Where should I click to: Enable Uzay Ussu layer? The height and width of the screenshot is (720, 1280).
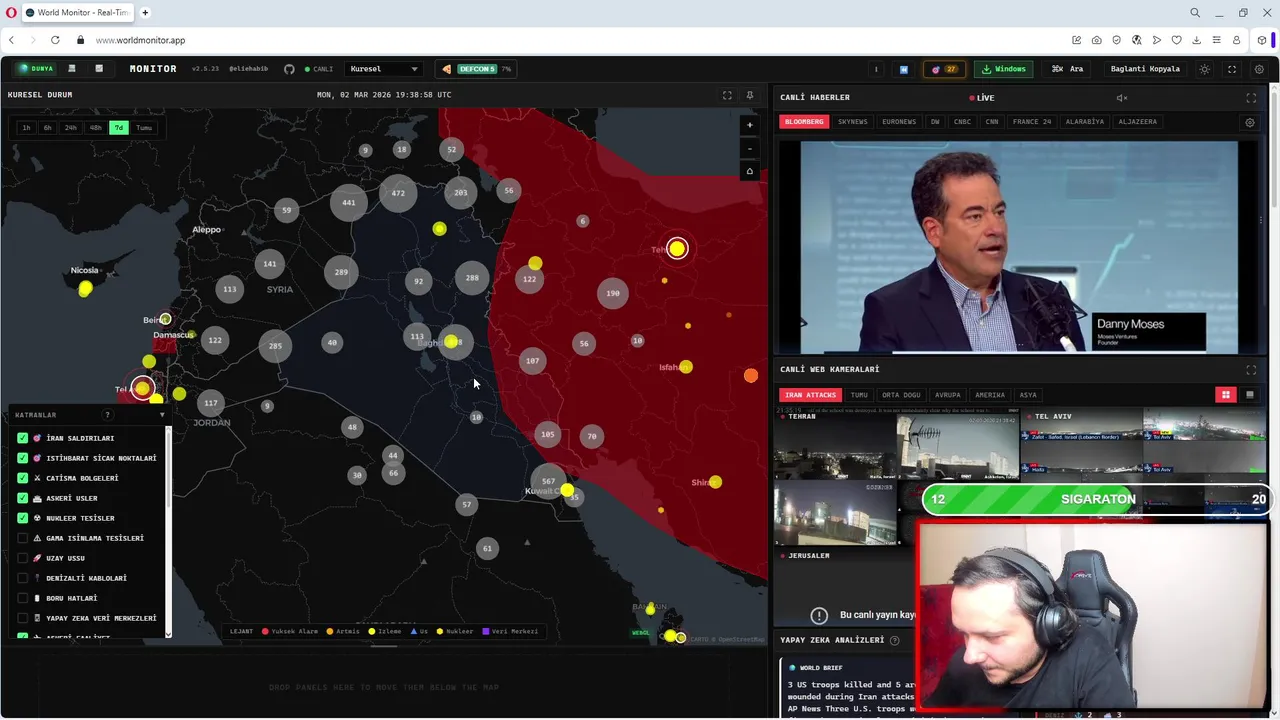tap(23, 558)
